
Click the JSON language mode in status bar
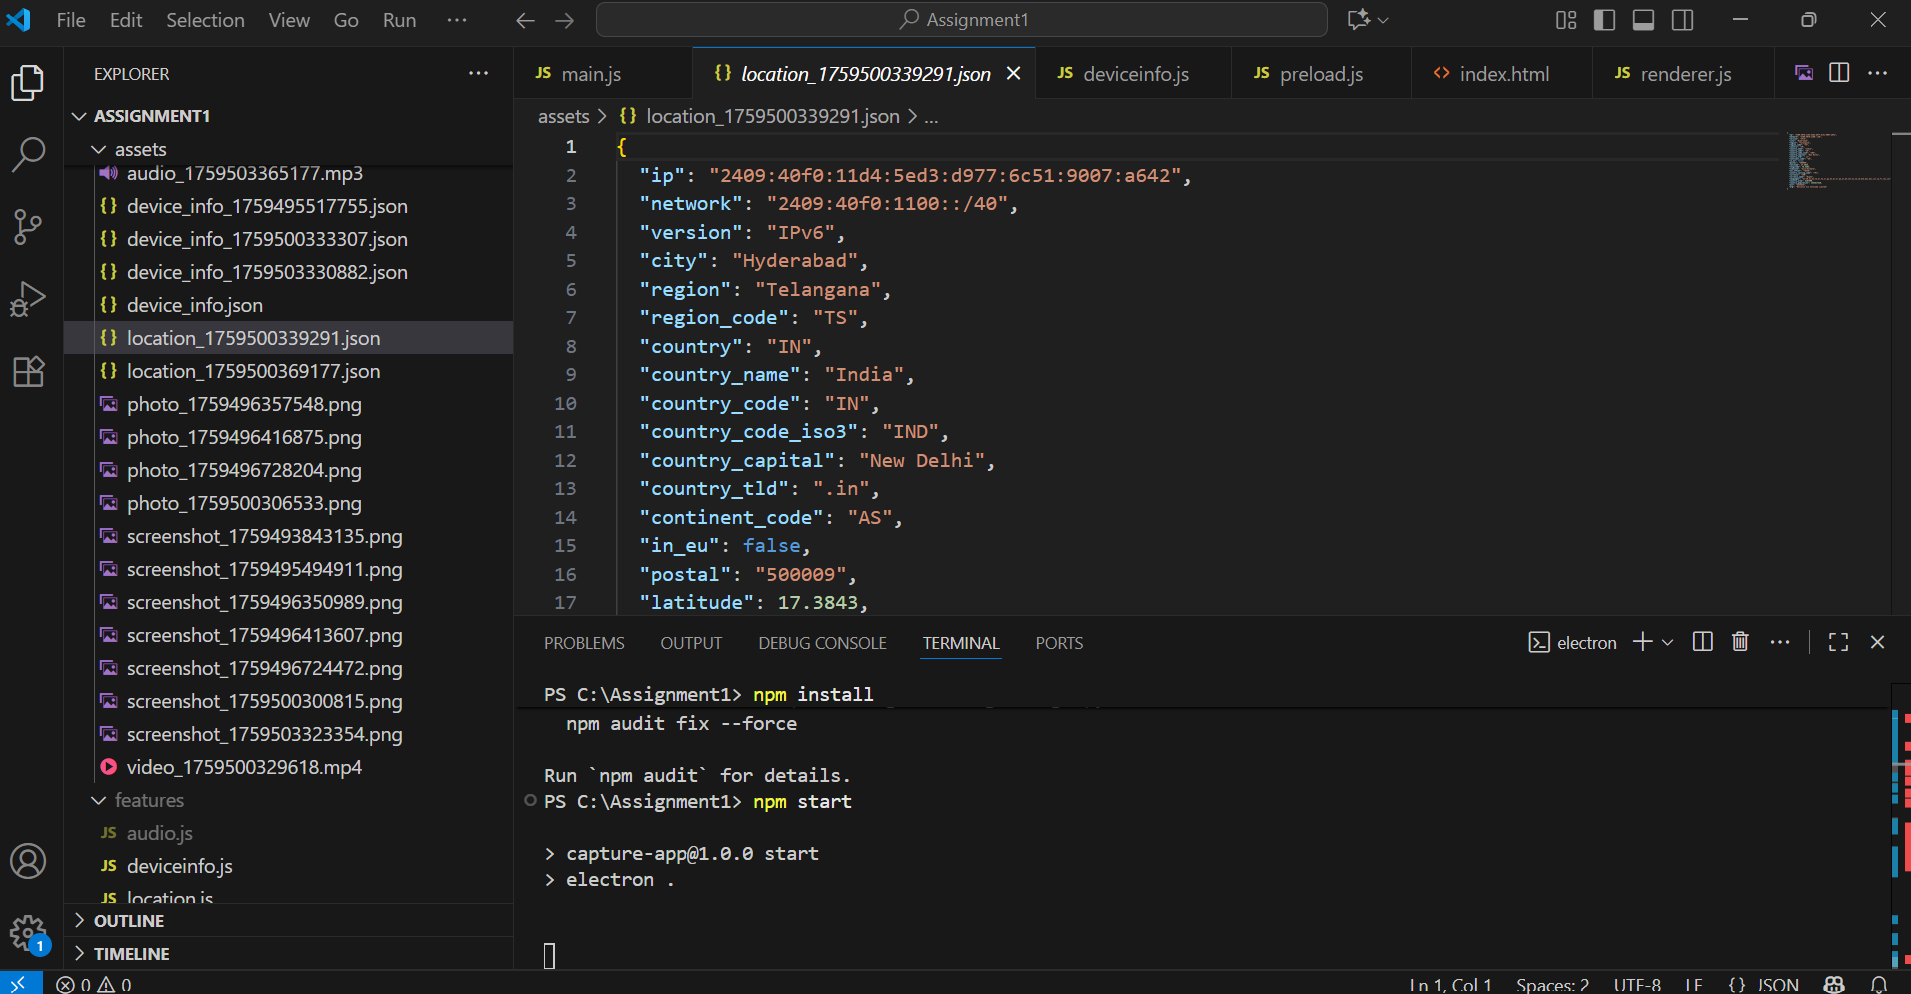pos(1764,985)
